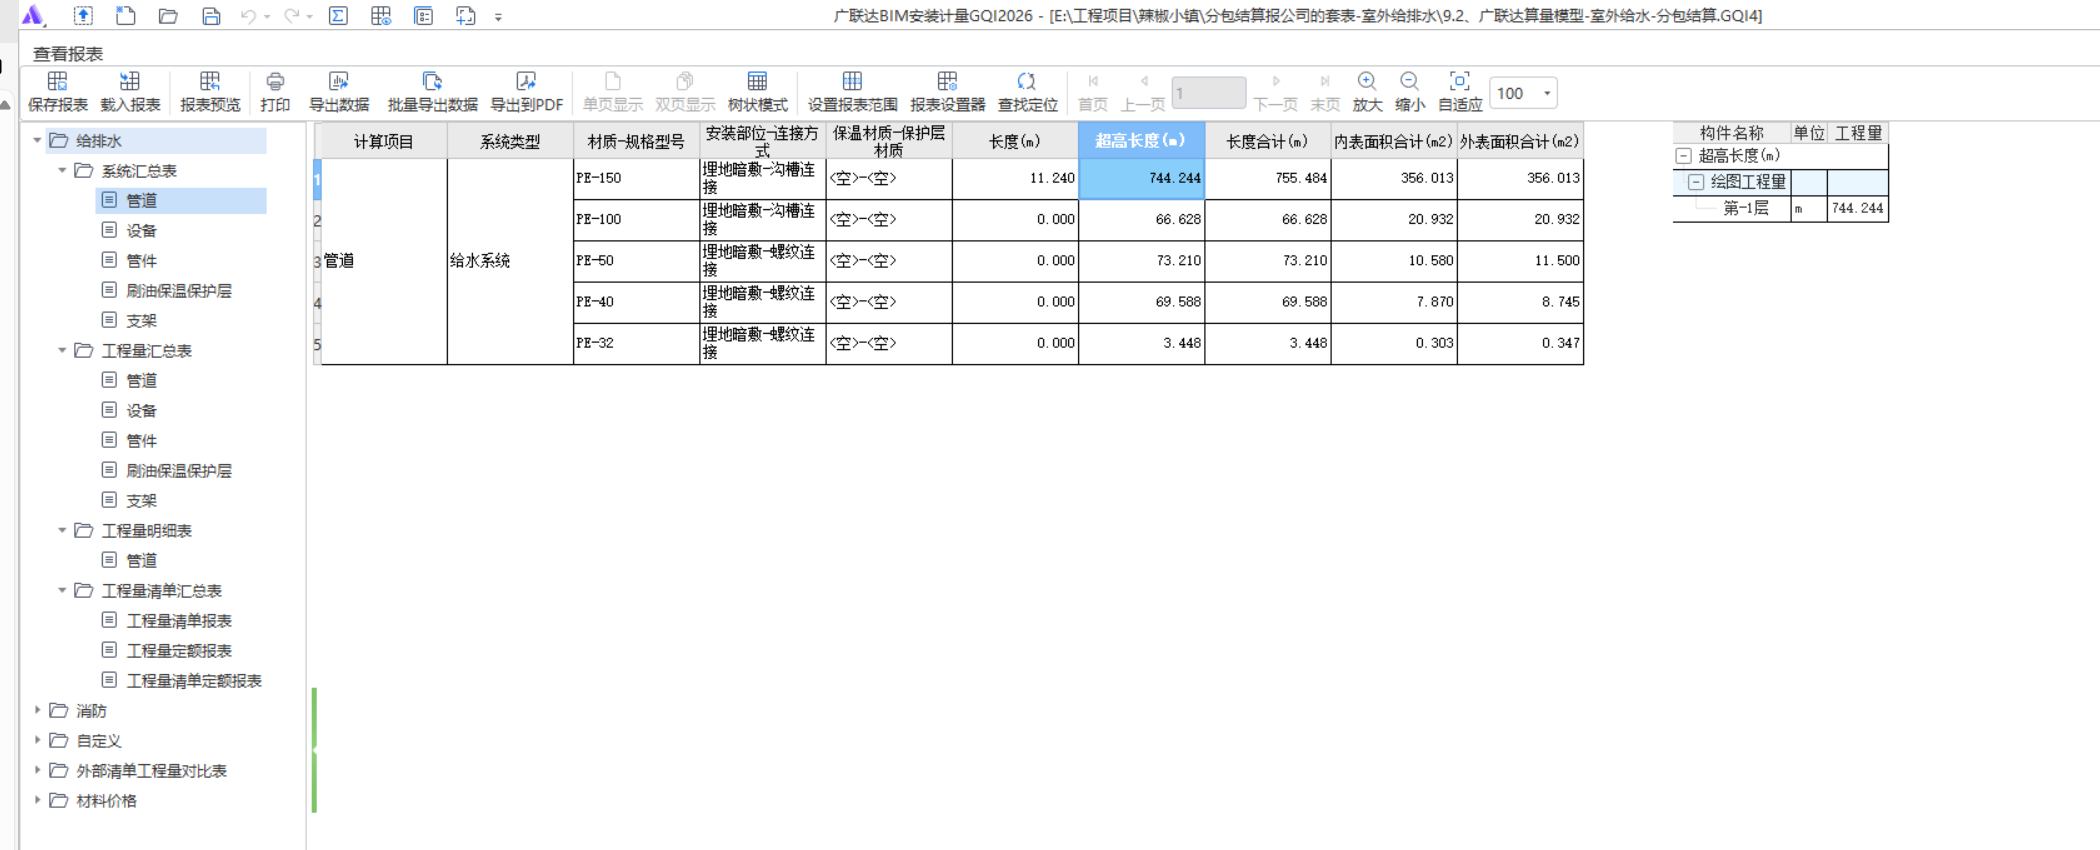
Task: Click the PE-100 cell
Action: pos(636,219)
